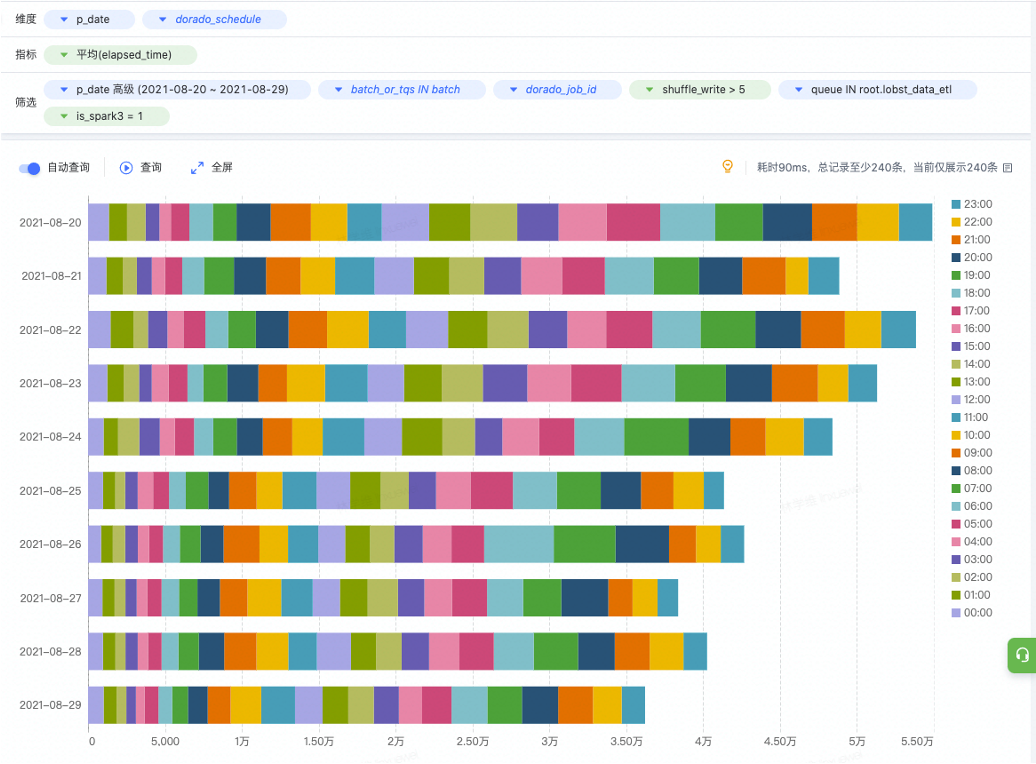
Task: Click the shuffle_write > 5 filter pill
Action: coord(700,90)
